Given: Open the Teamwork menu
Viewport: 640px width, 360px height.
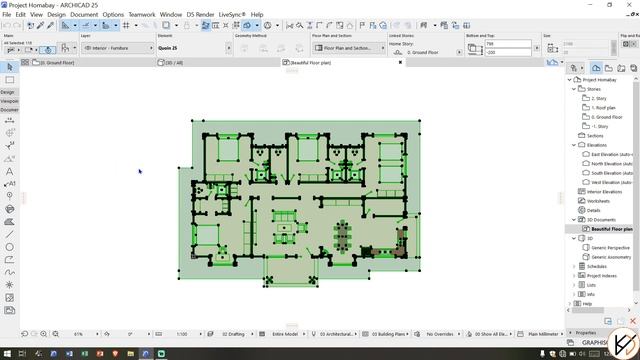Looking at the screenshot, I should coord(142,14).
